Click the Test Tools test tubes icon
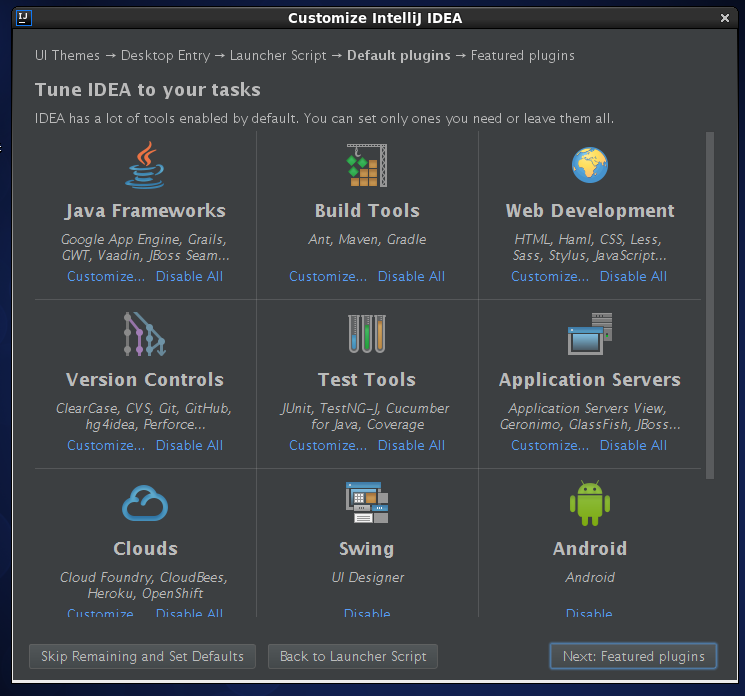The image size is (745, 696). pos(367,334)
